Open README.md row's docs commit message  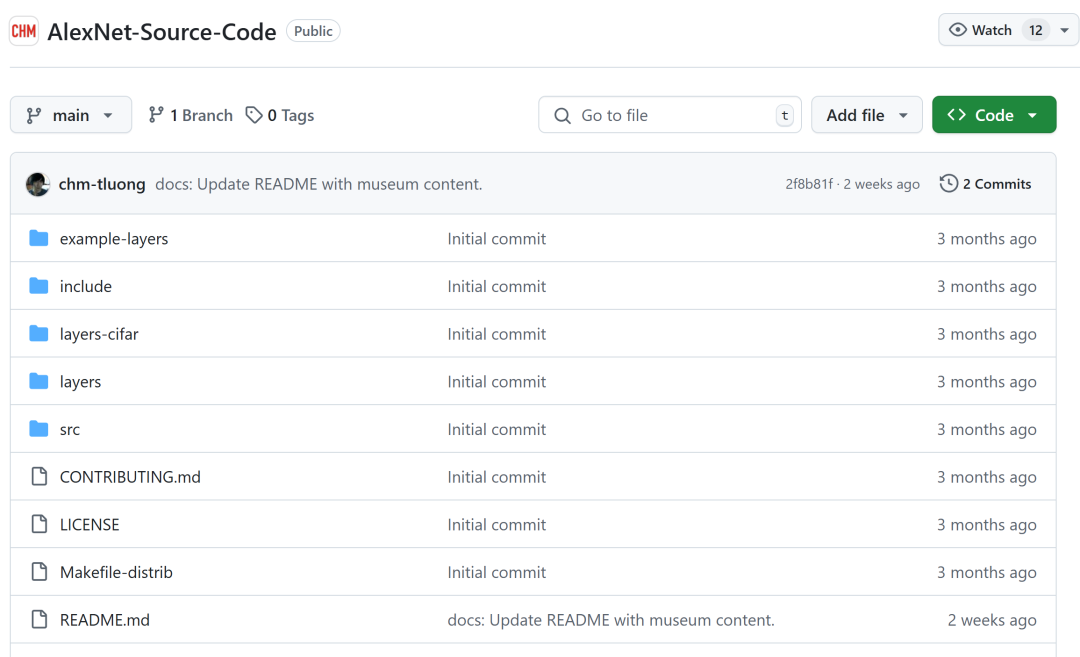(611, 620)
